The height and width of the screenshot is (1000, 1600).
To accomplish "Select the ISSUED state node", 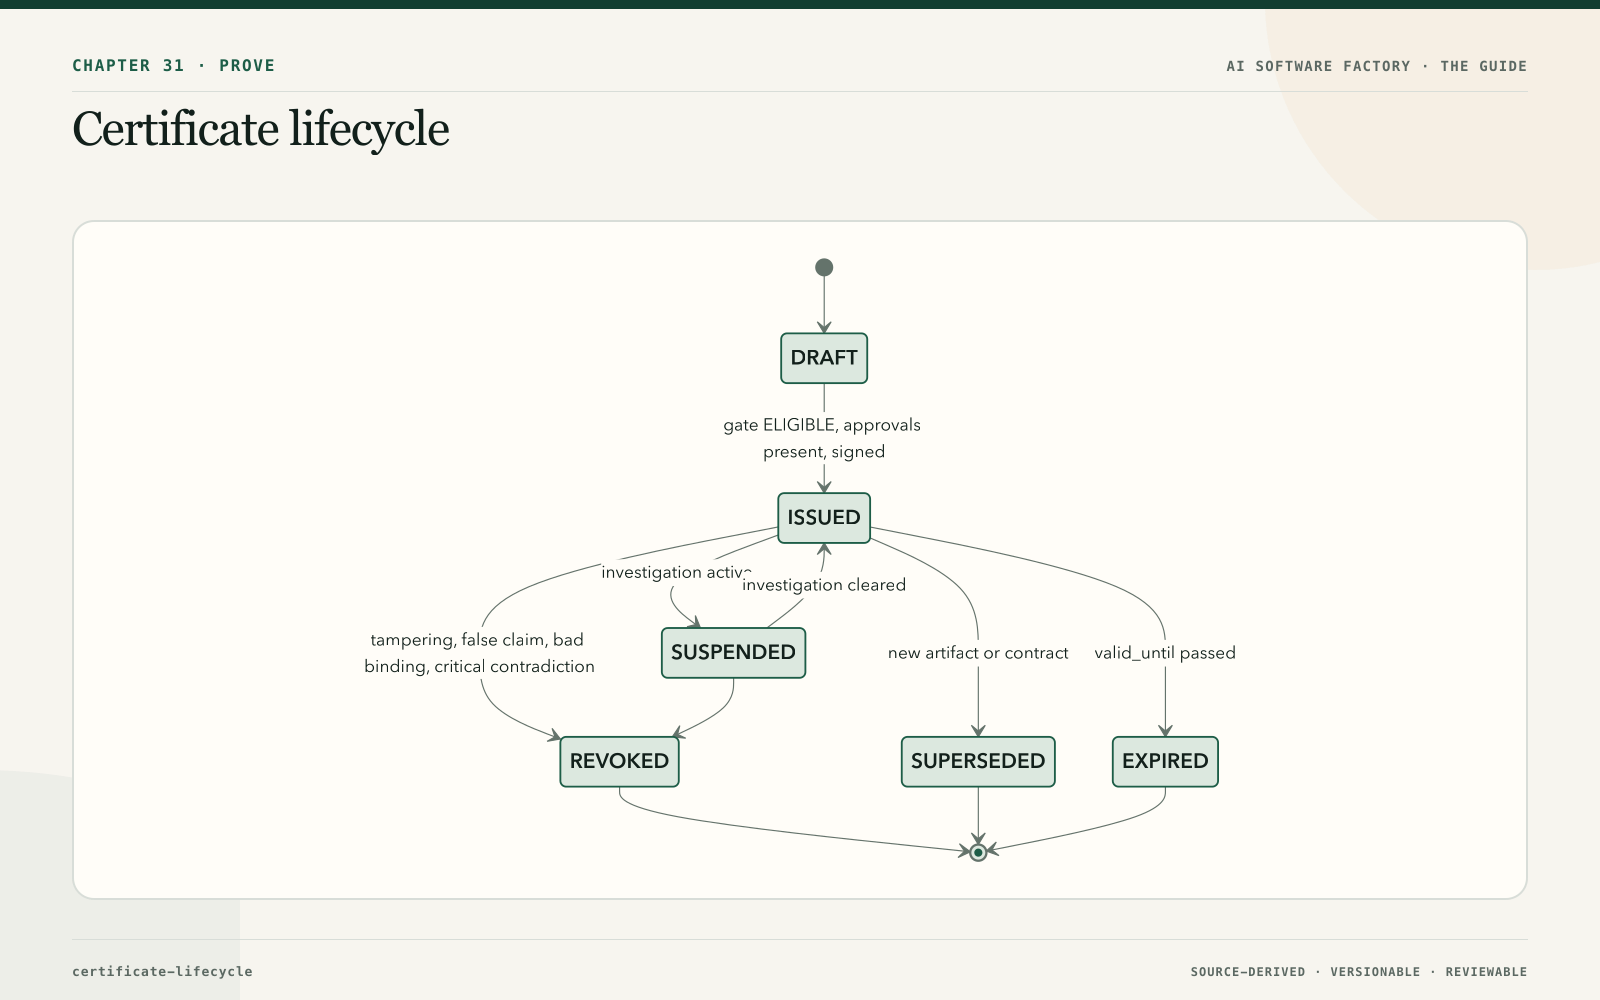I will pos(824,518).
